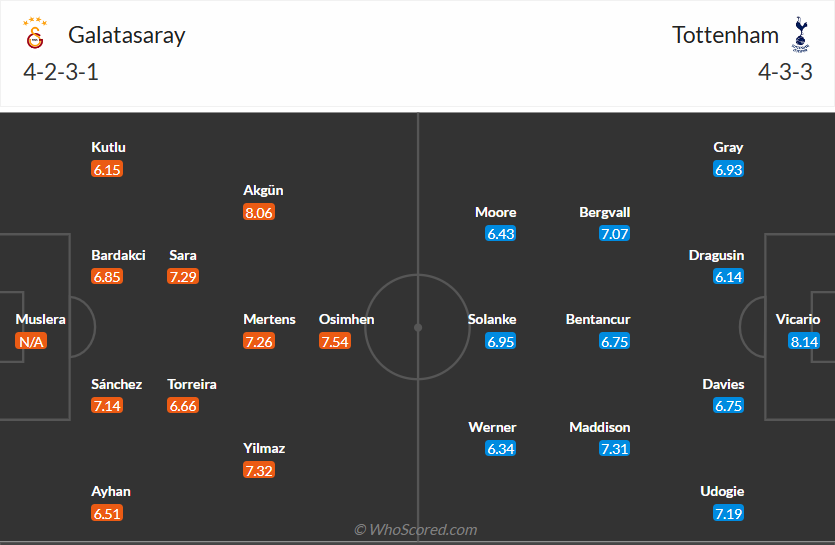Open the WhoScored.com watermark link
Screen dimensions: 835x545
416,529
